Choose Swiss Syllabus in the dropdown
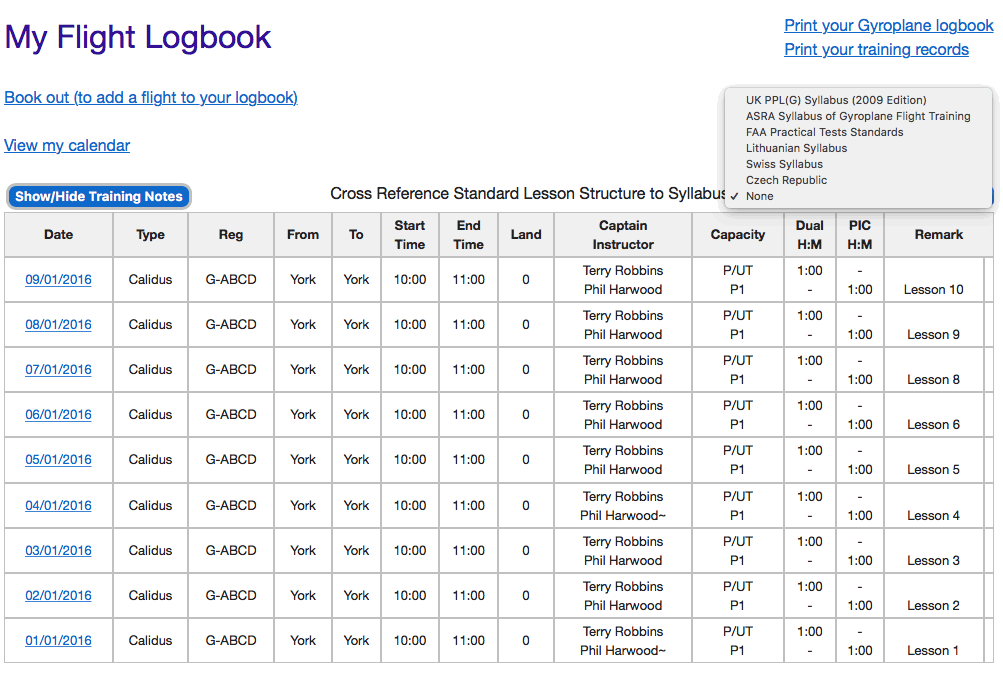This screenshot has height=677, width=1003. point(784,164)
